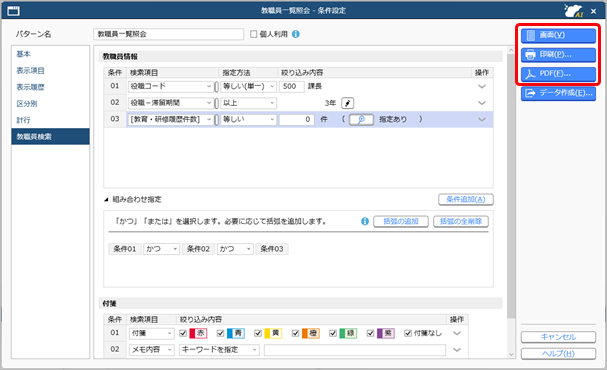Select the 教職員検索 tab in sidebar
The width and height of the screenshot is (607, 370).
click(50, 137)
